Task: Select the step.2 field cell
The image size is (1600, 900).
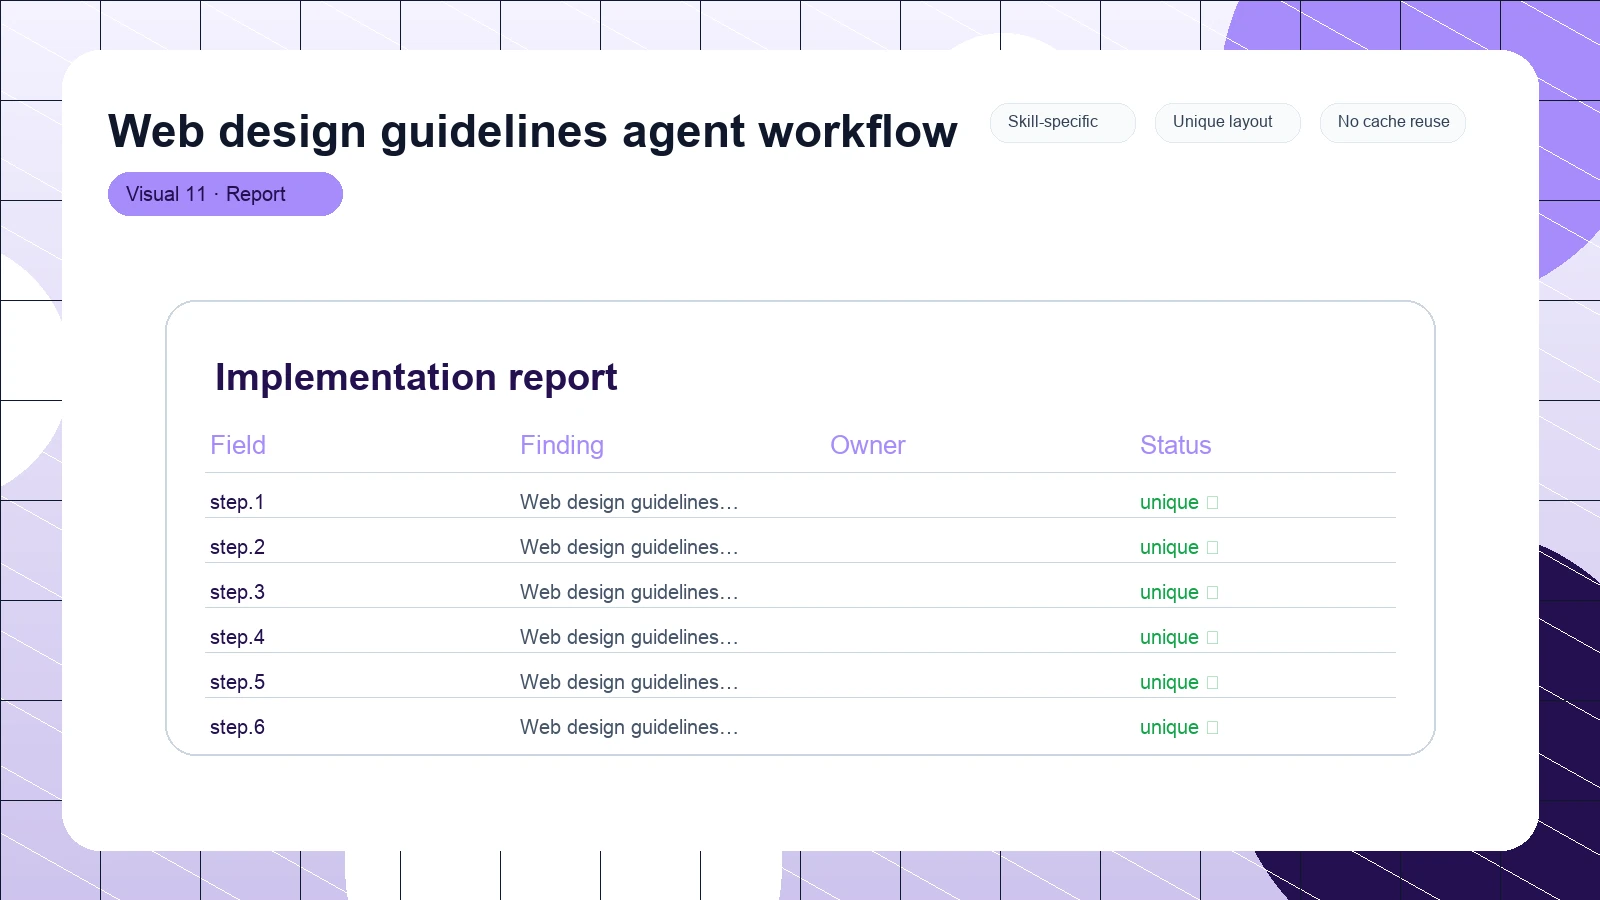Action: 237,547
